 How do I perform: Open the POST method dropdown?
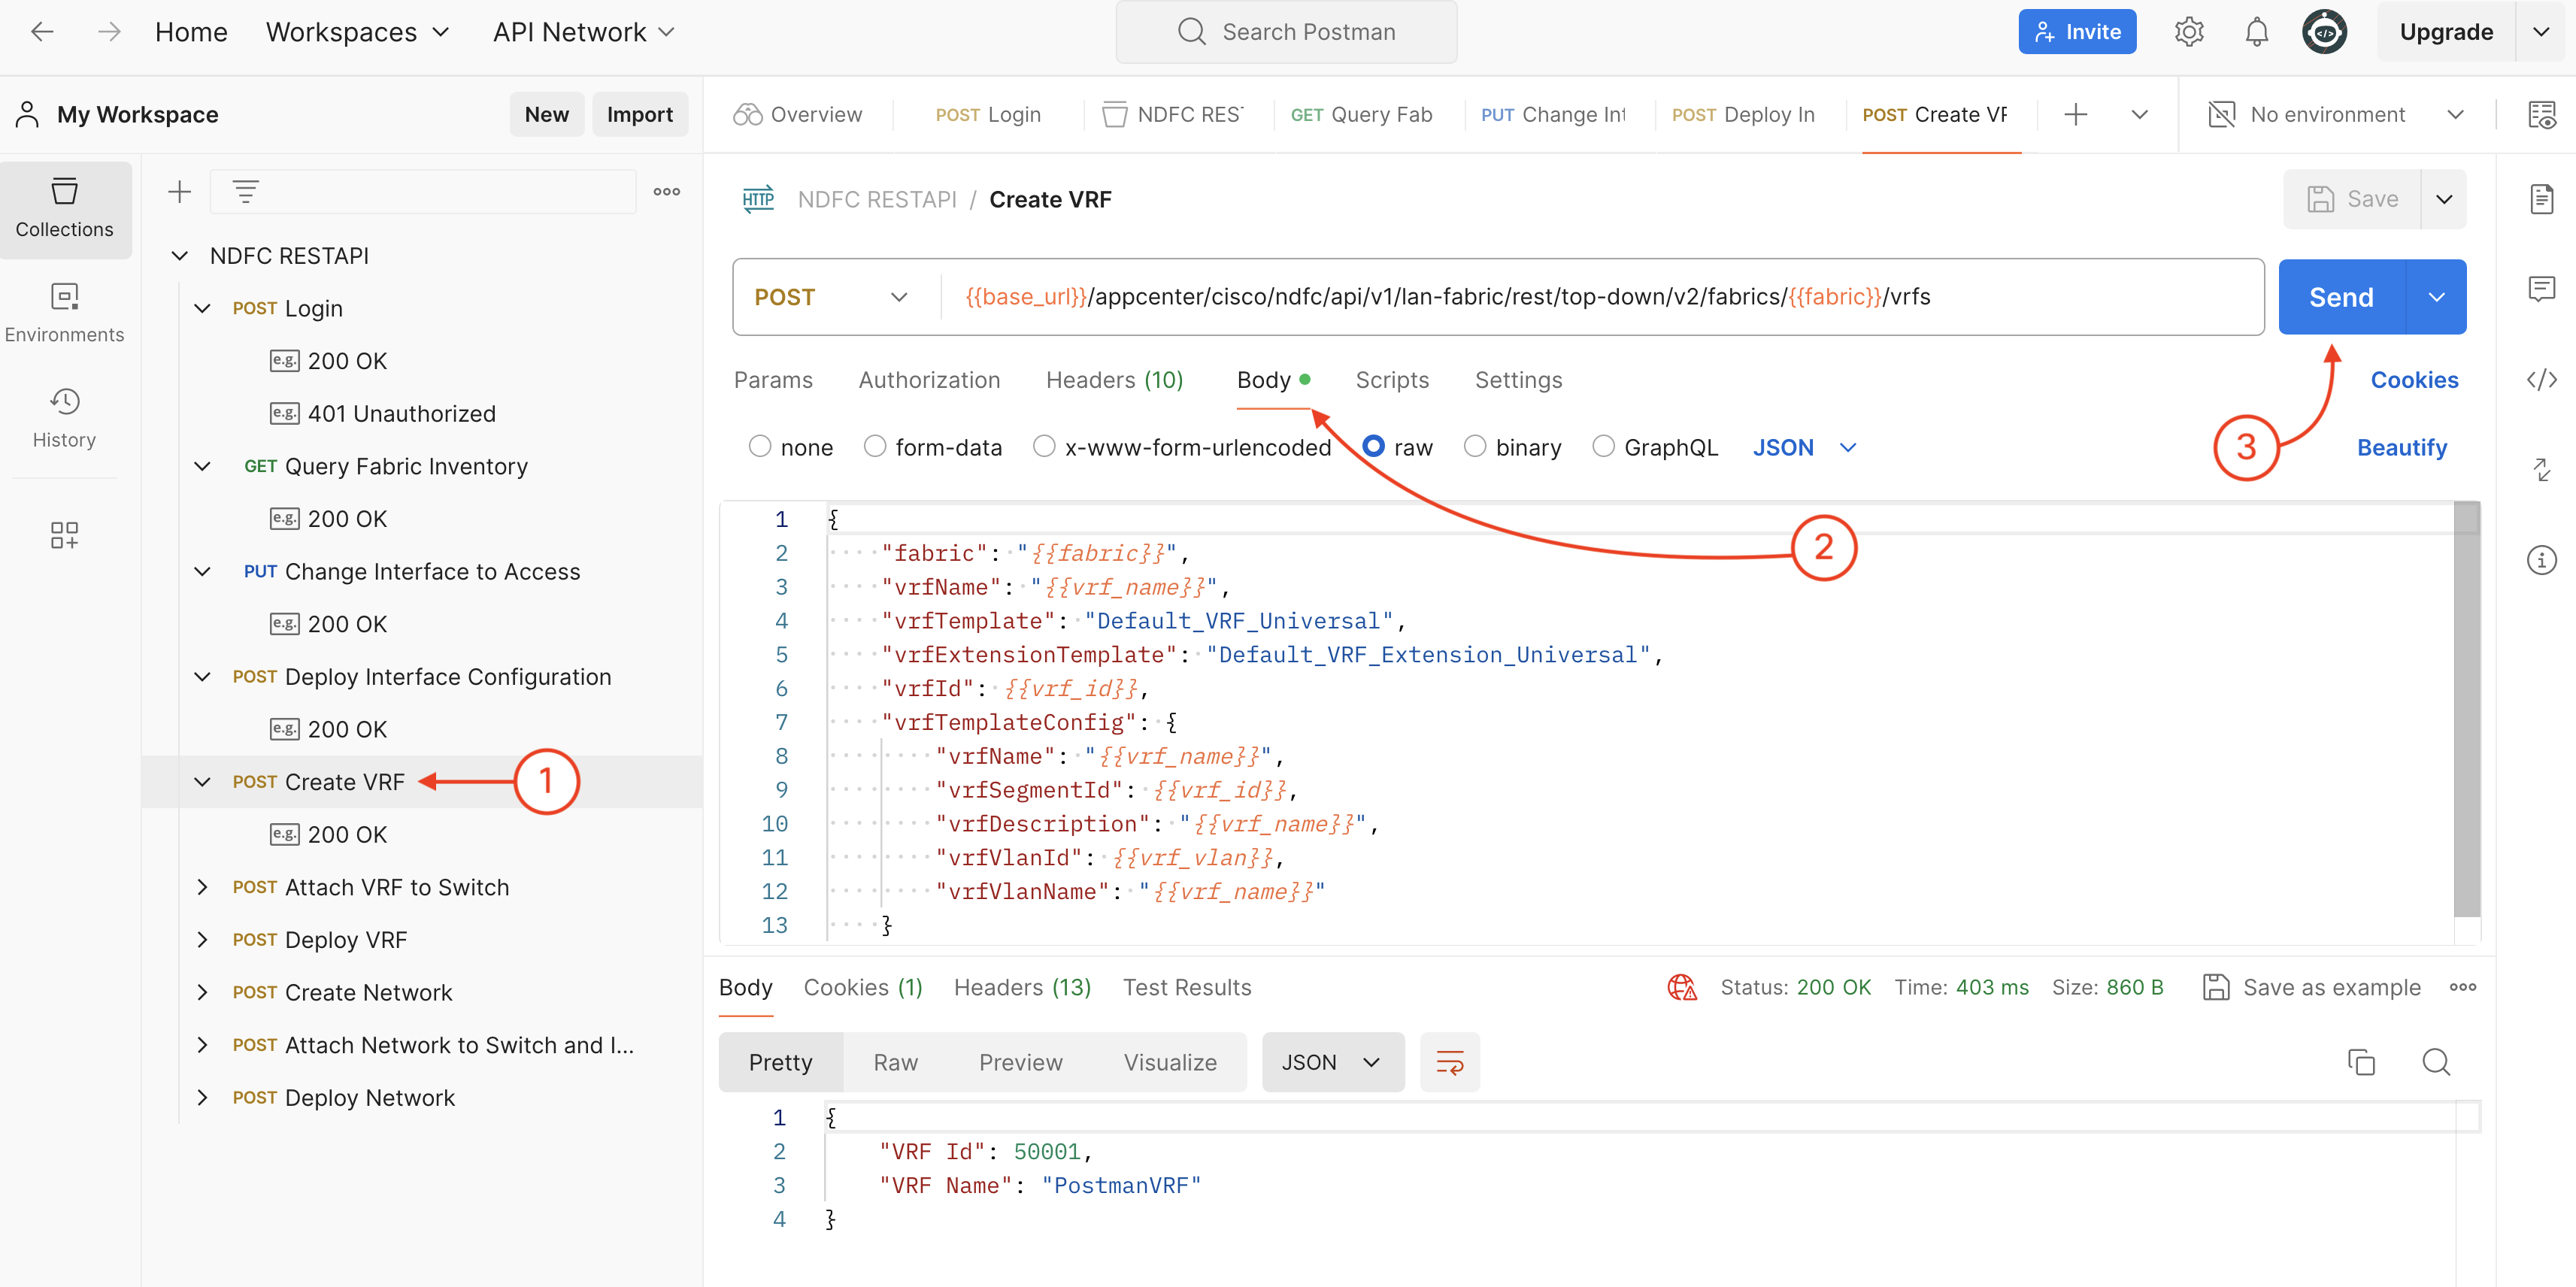831,297
